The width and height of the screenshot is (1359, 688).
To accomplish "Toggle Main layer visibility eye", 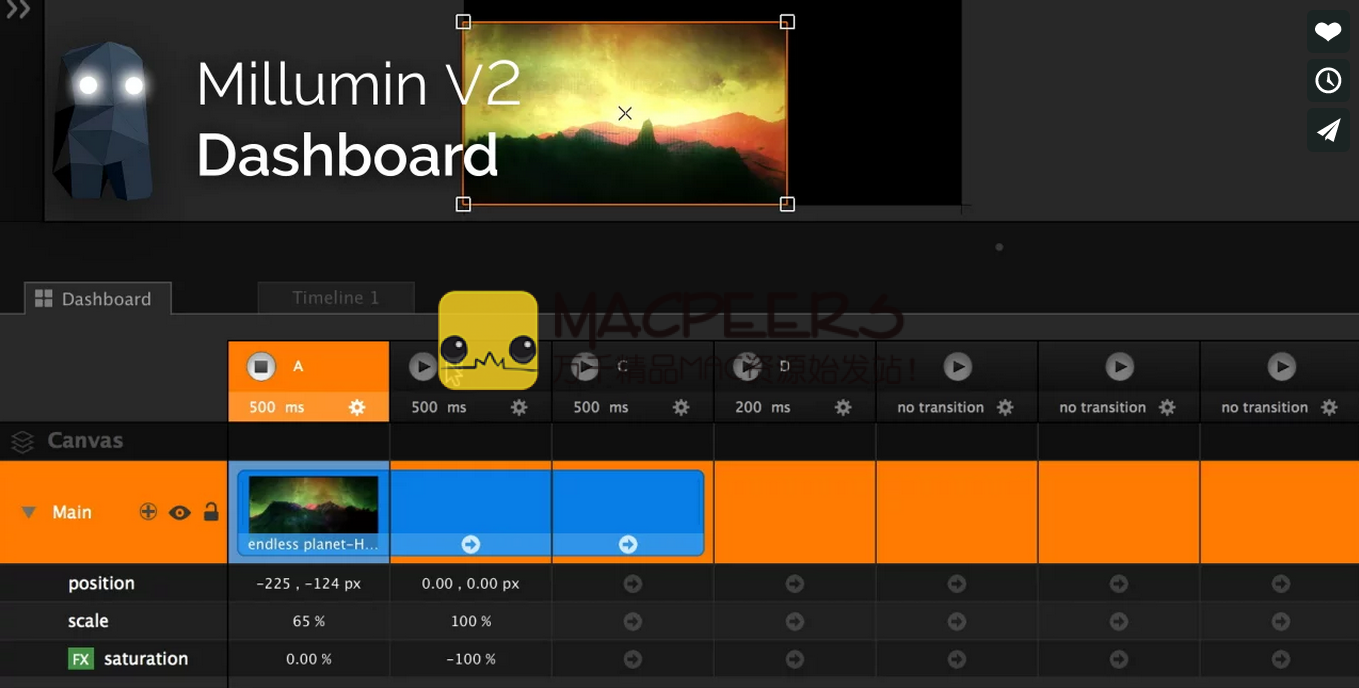I will coord(180,513).
